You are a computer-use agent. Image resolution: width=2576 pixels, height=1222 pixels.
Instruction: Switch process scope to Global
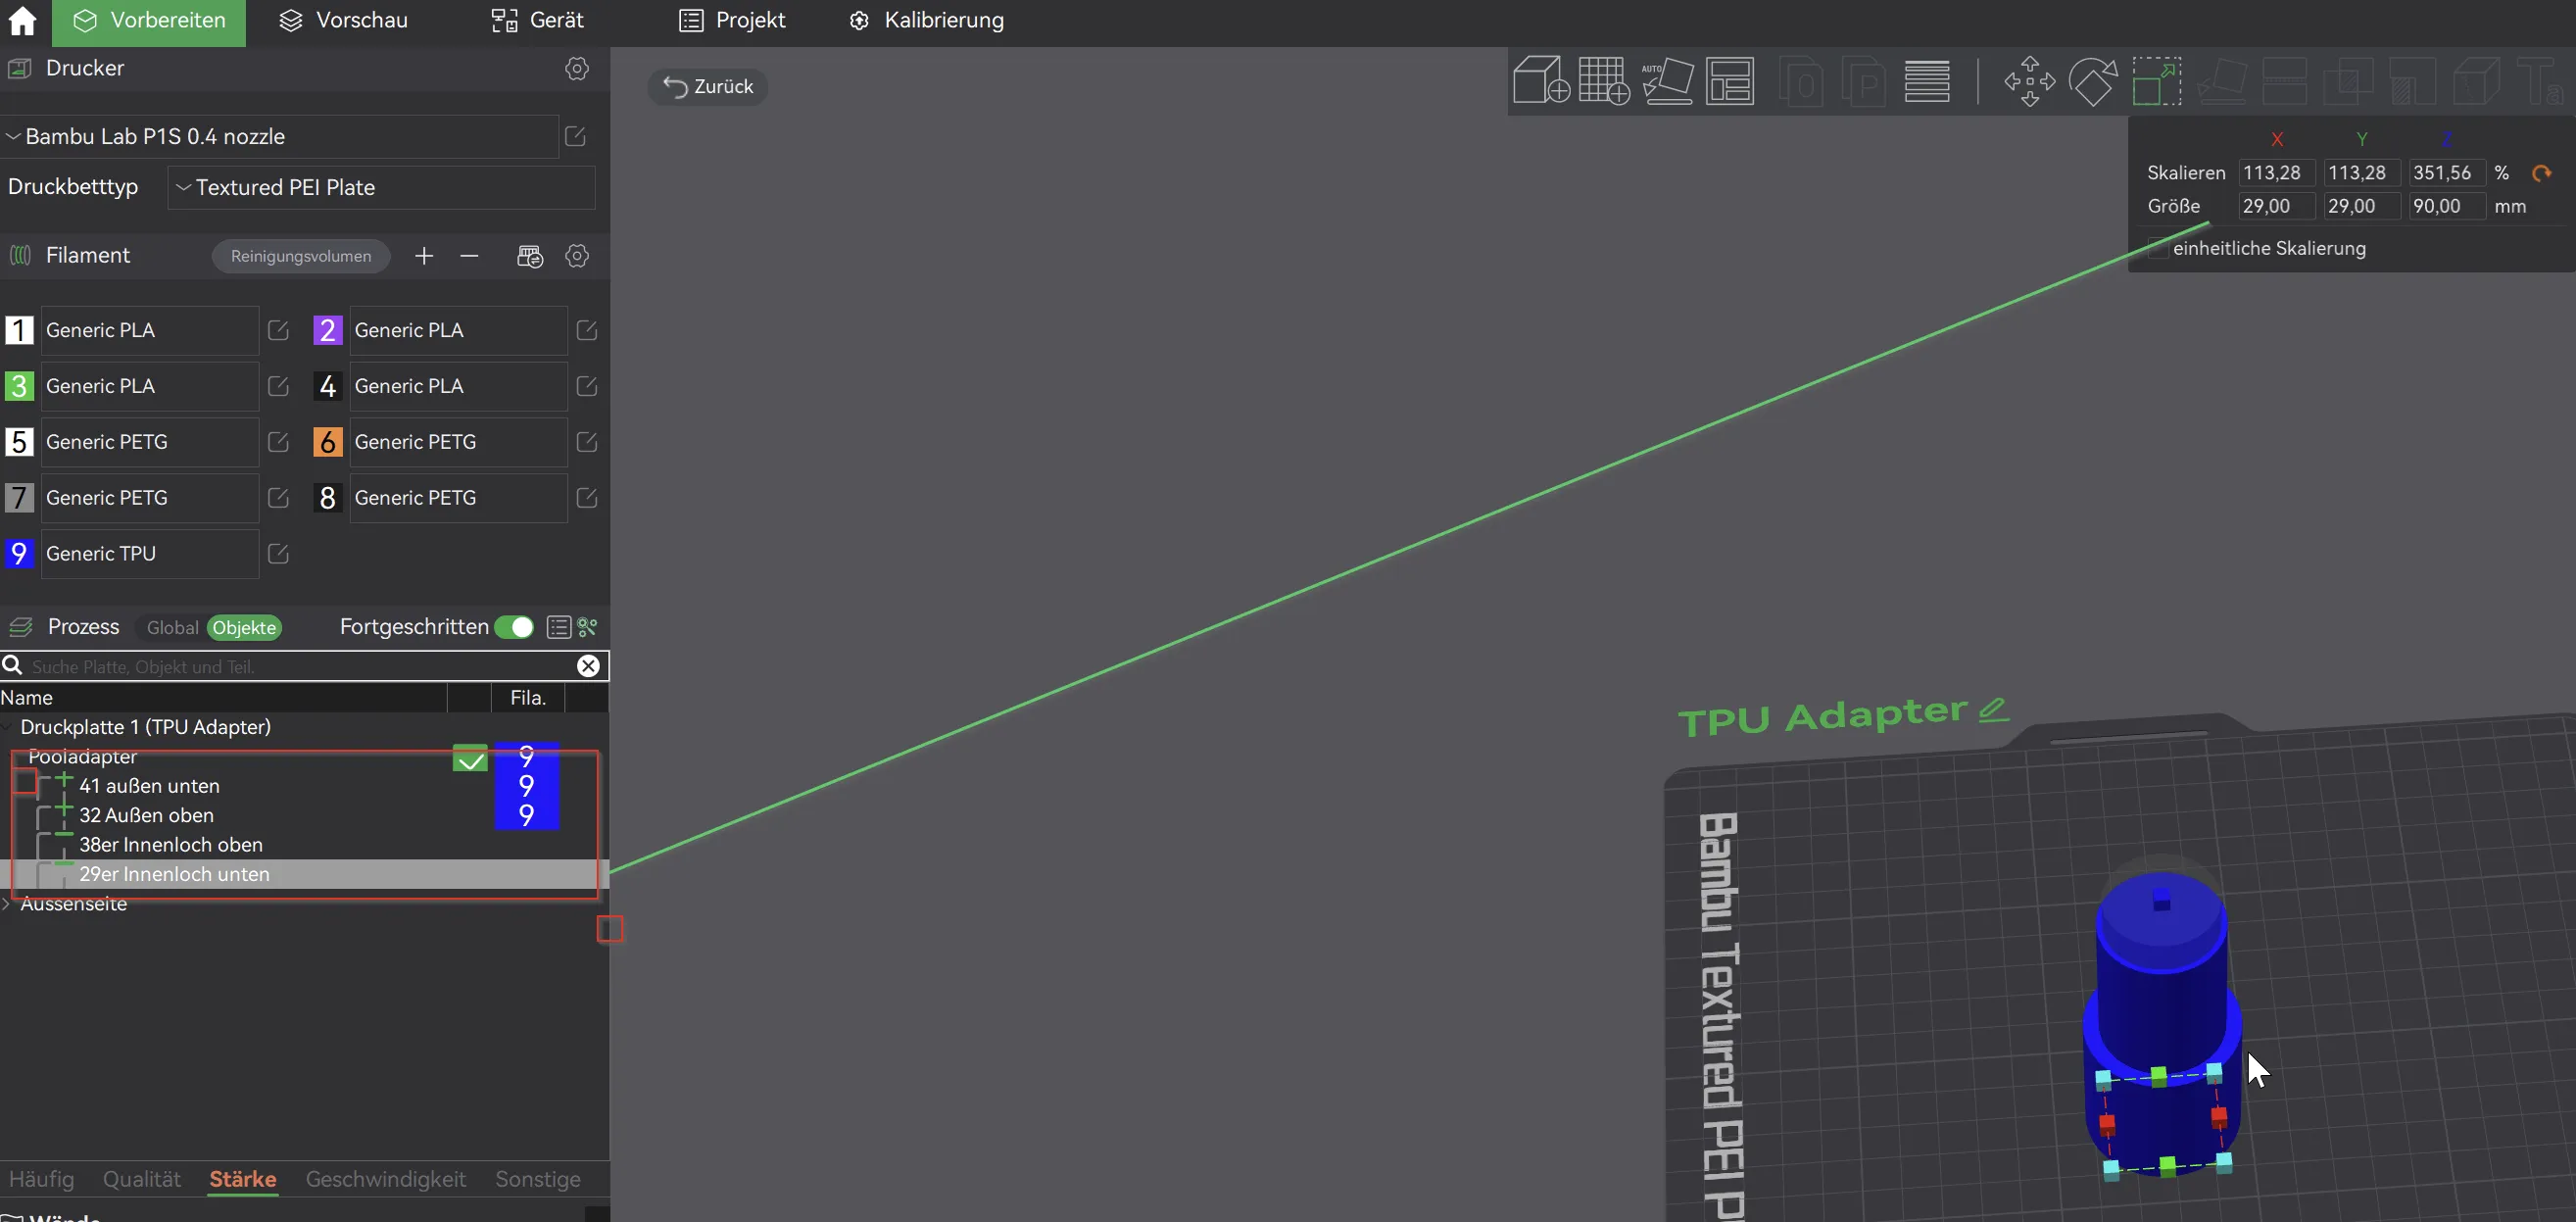pyautogui.click(x=172, y=628)
